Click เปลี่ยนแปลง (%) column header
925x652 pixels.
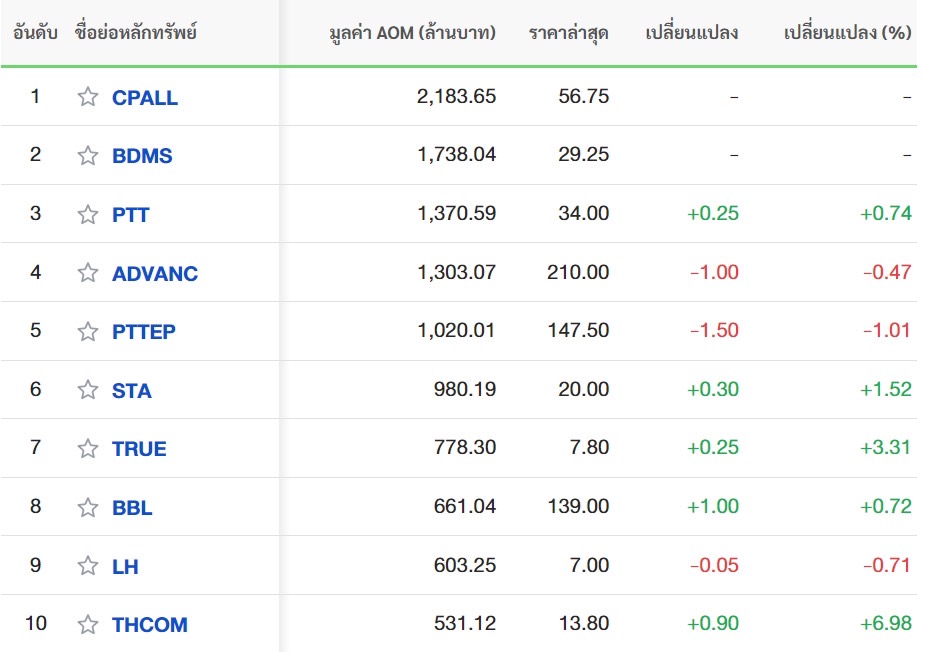click(847, 33)
